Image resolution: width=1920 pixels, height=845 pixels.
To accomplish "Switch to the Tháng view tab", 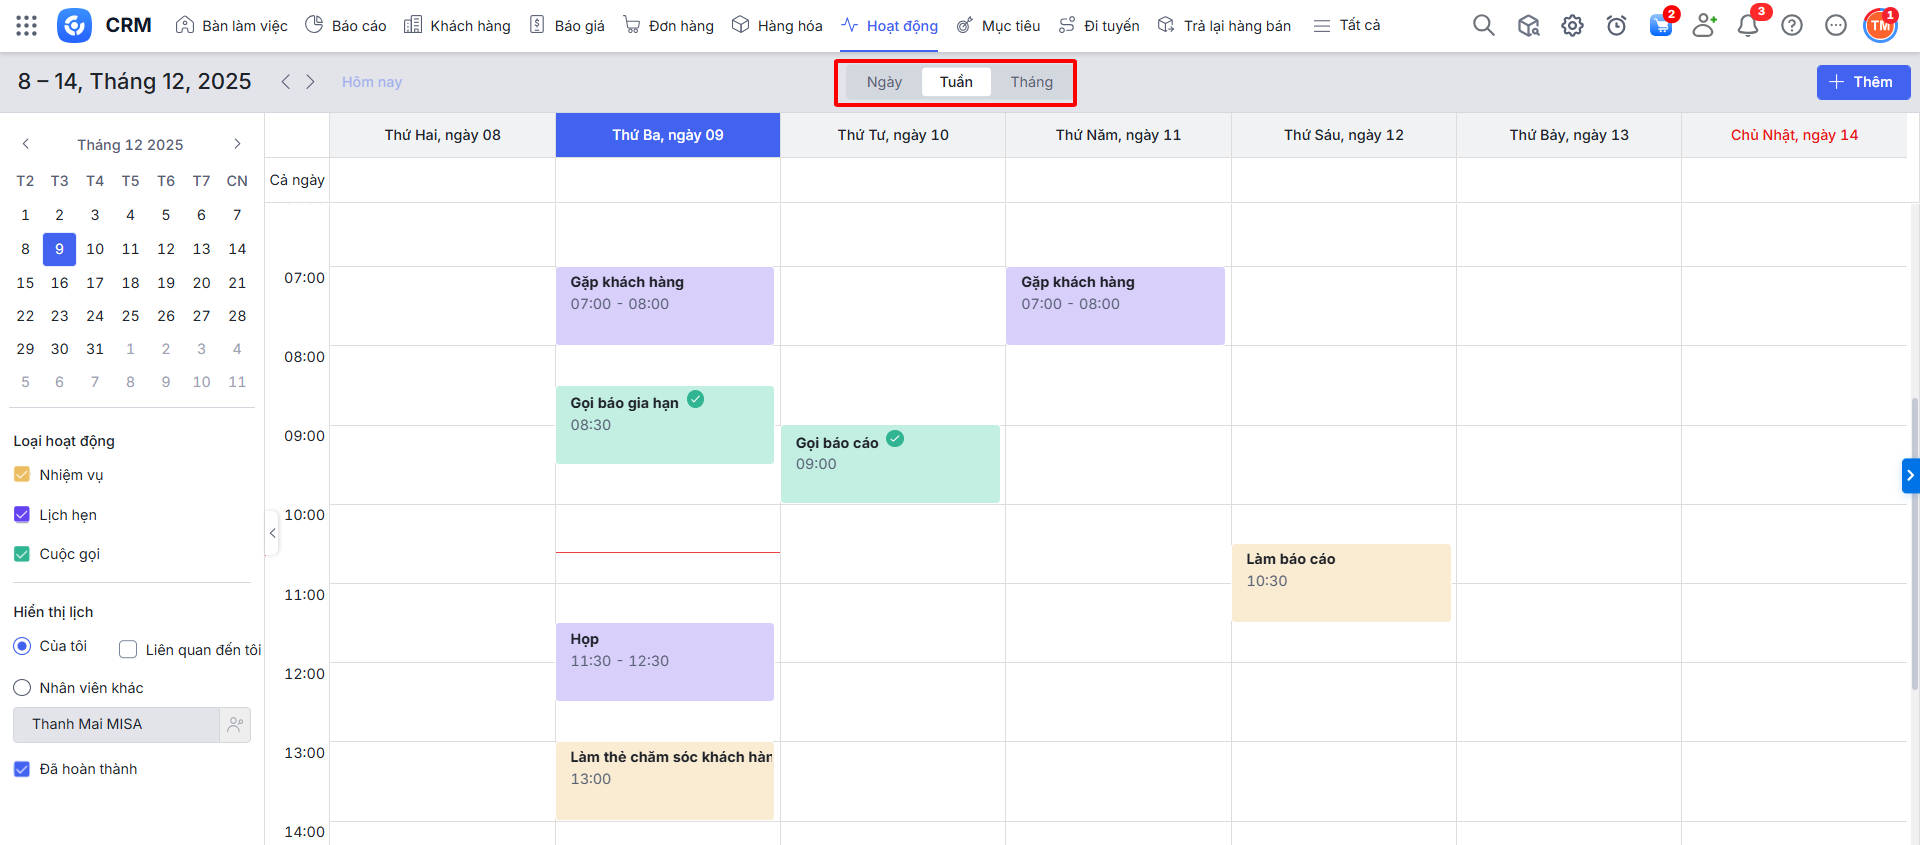I will coord(1031,82).
